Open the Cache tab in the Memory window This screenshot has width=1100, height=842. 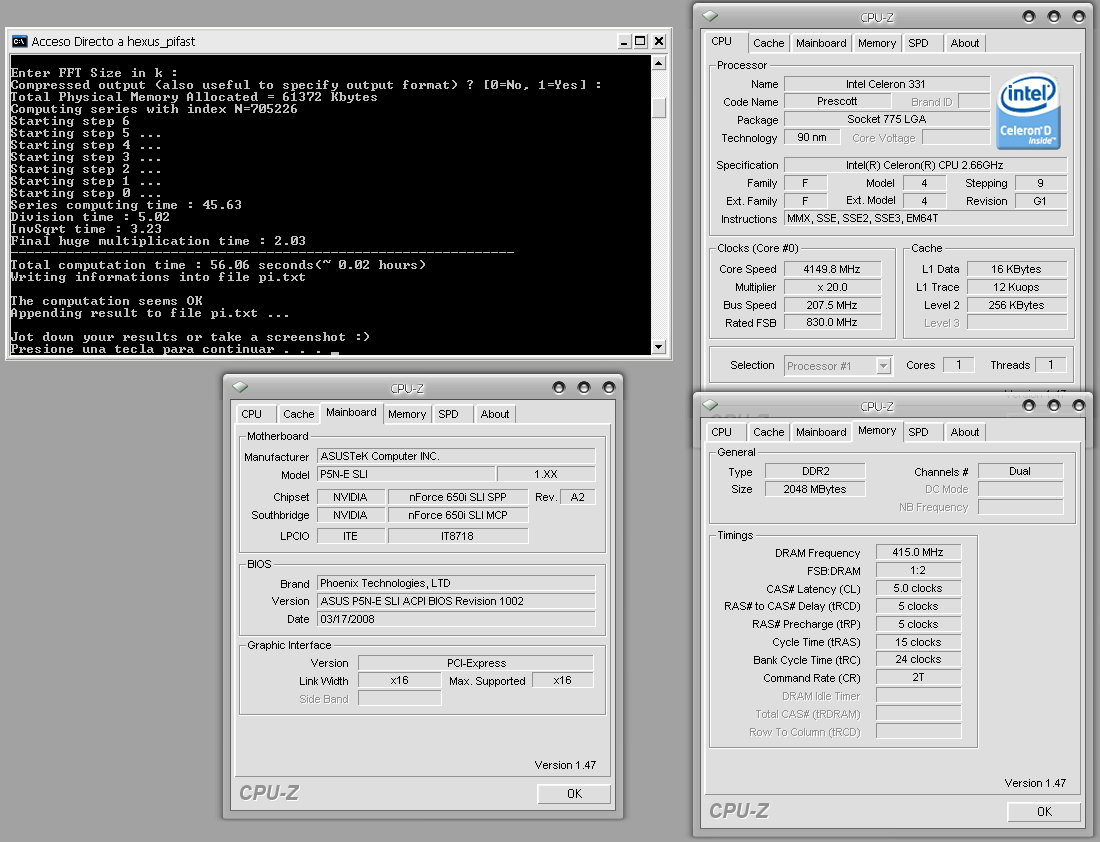[768, 432]
